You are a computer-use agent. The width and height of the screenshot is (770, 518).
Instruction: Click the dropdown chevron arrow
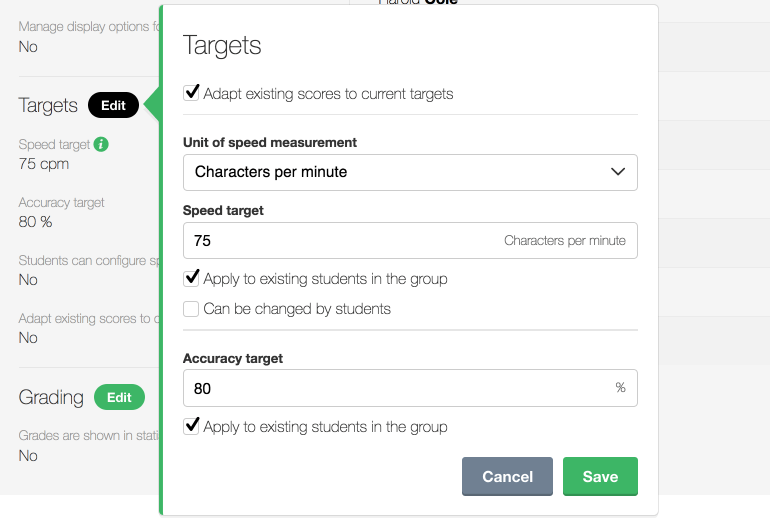tap(618, 172)
